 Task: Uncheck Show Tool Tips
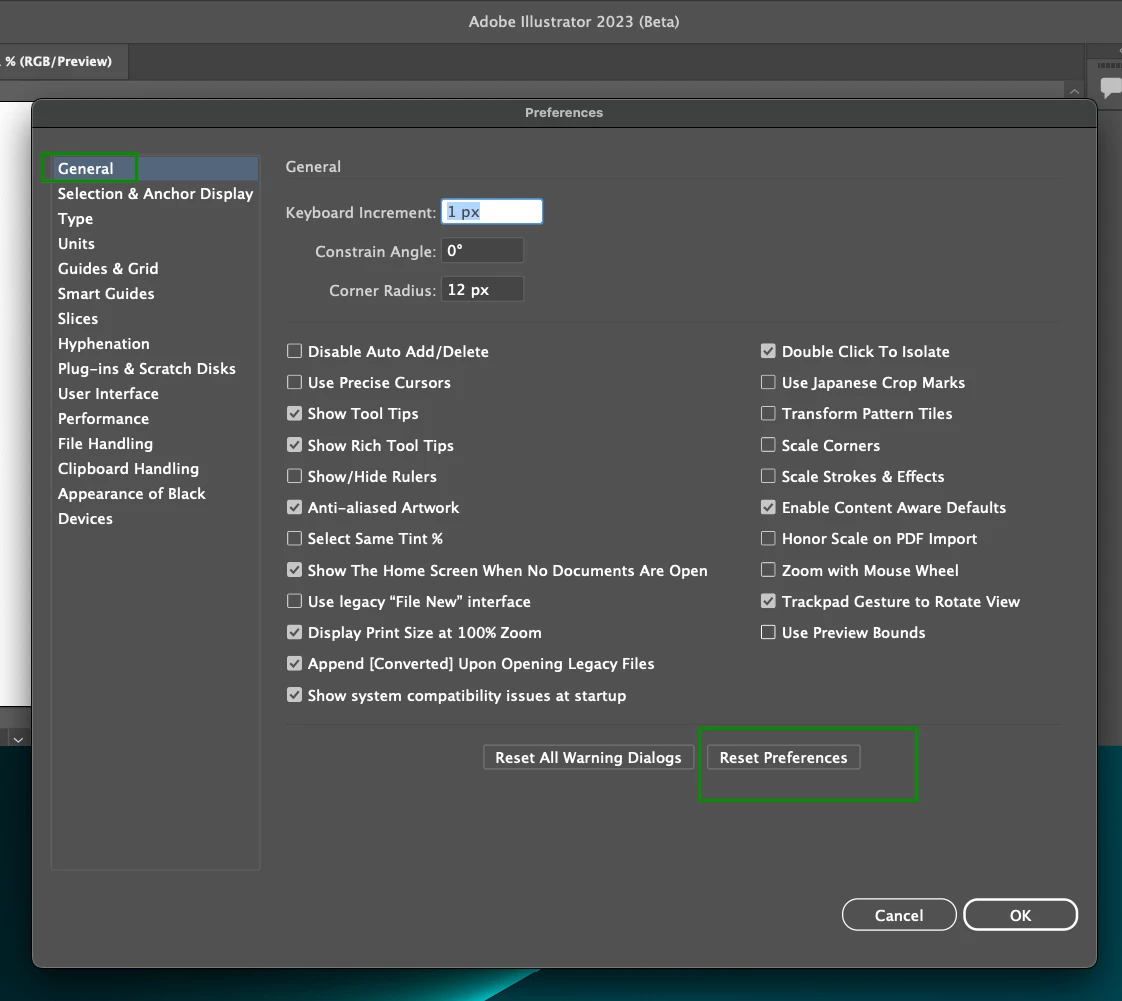tap(294, 413)
